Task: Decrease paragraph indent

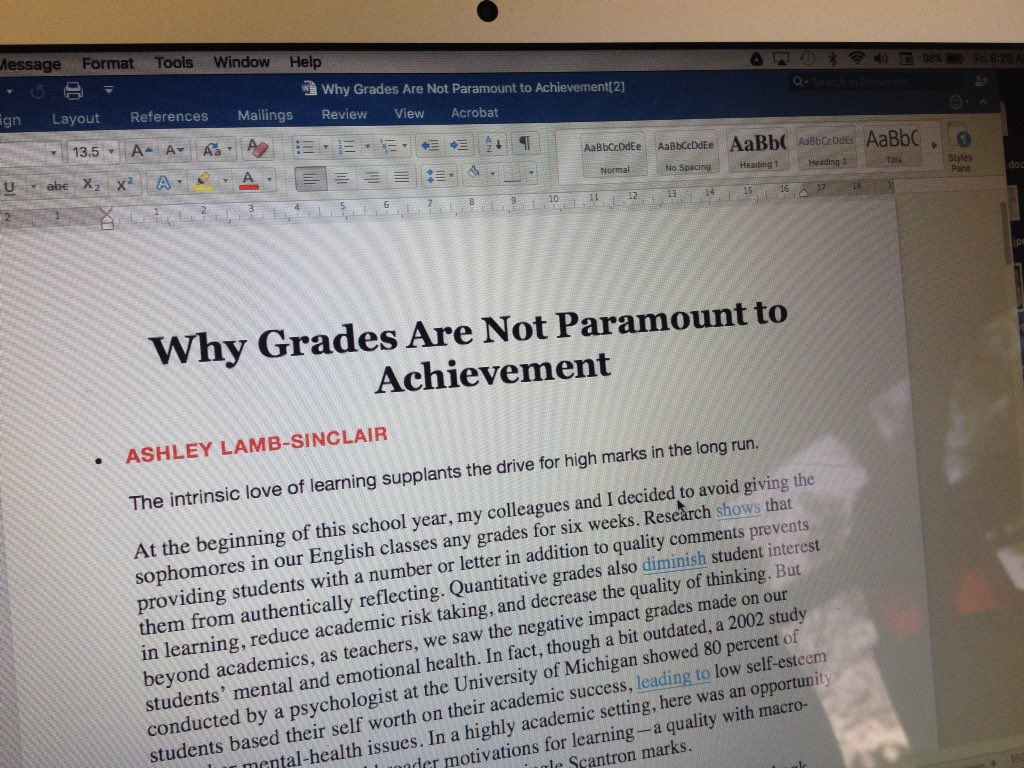Action: 429,146
